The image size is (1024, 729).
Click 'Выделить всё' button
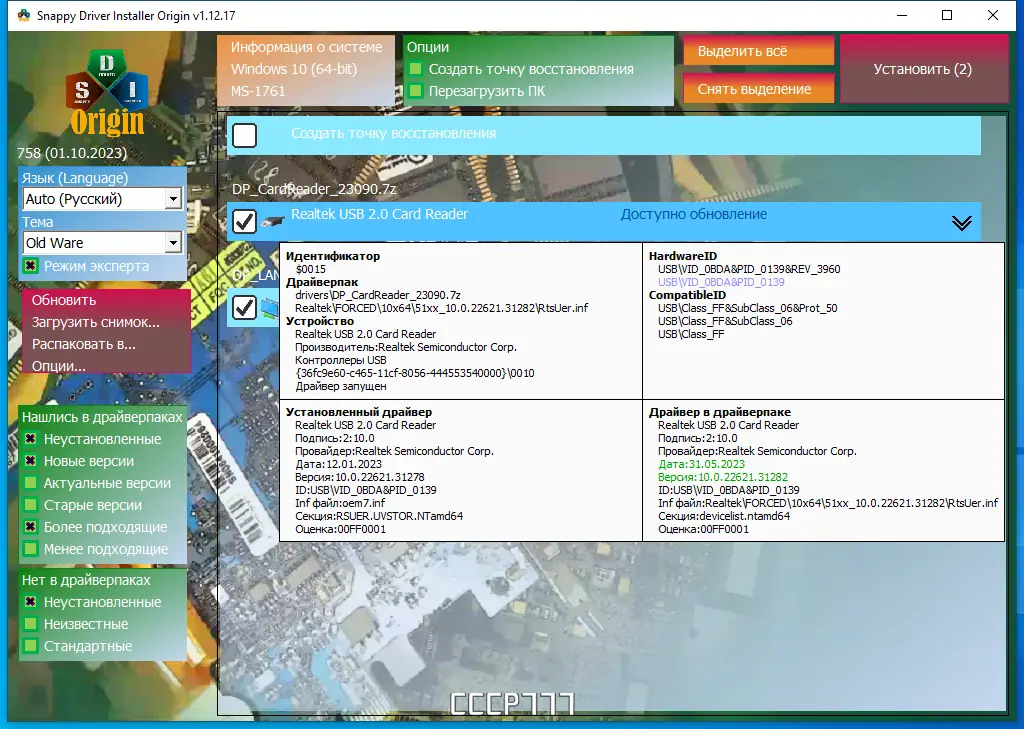759,51
